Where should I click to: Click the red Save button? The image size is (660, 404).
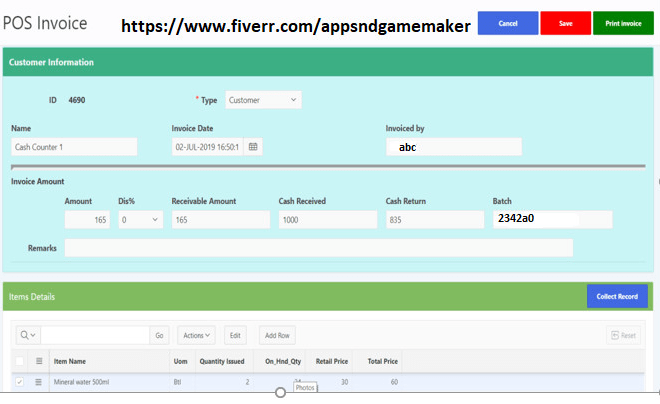pyautogui.click(x=565, y=23)
